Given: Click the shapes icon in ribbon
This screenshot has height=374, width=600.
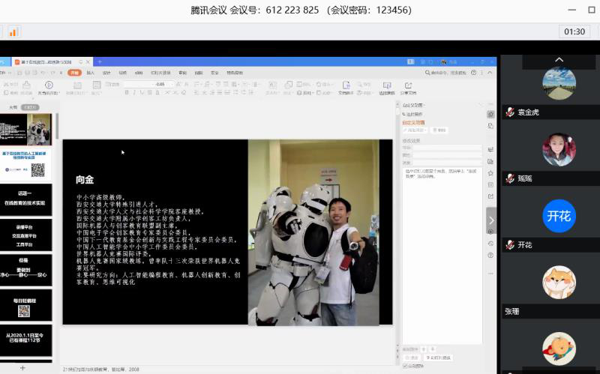Looking at the screenshot, I should click(289, 85).
